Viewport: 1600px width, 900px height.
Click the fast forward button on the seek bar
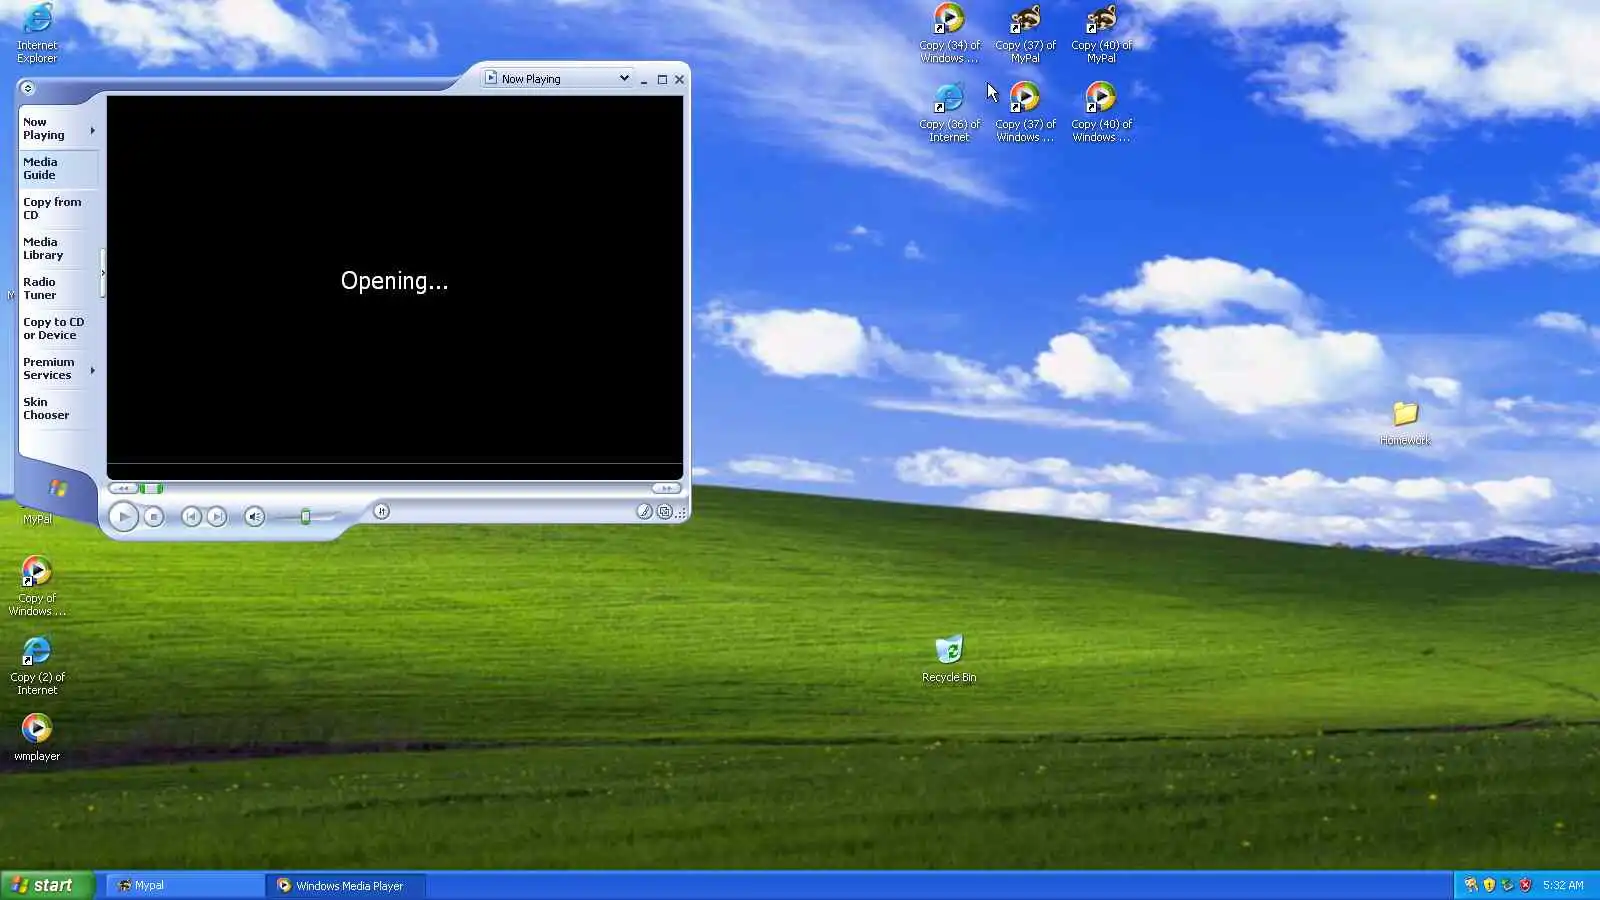(667, 488)
